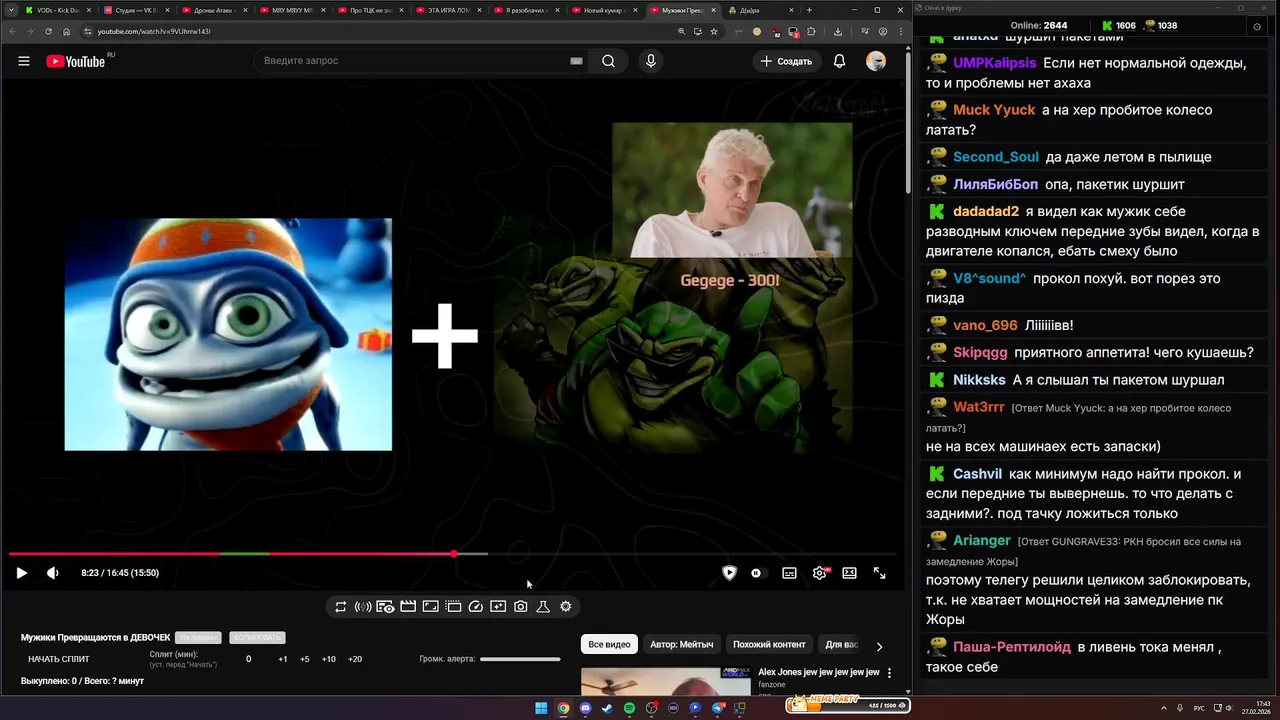The width and height of the screenshot is (1280, 720).
Task: Mute the video with the speaker icon
Action: (53, 573)
